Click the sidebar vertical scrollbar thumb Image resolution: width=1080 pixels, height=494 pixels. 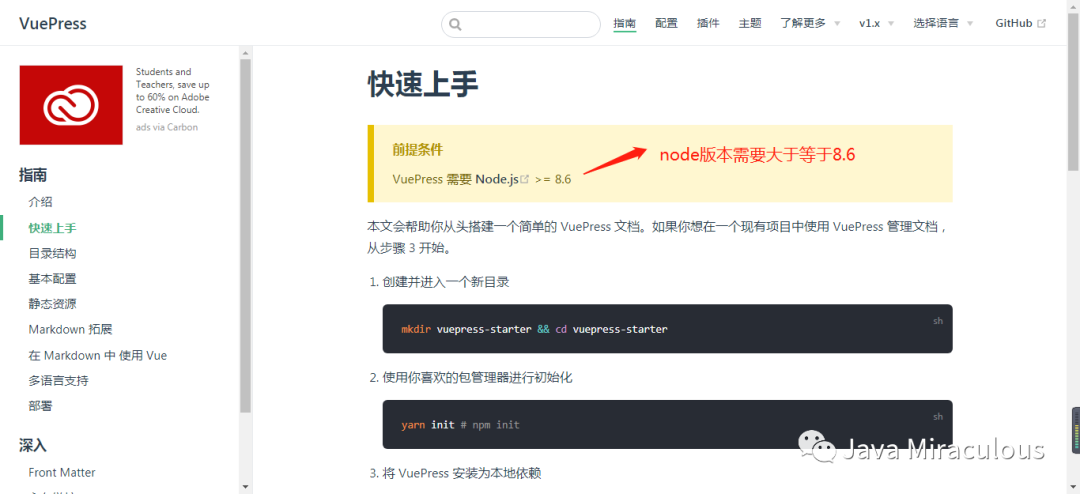tap(245, 236)
